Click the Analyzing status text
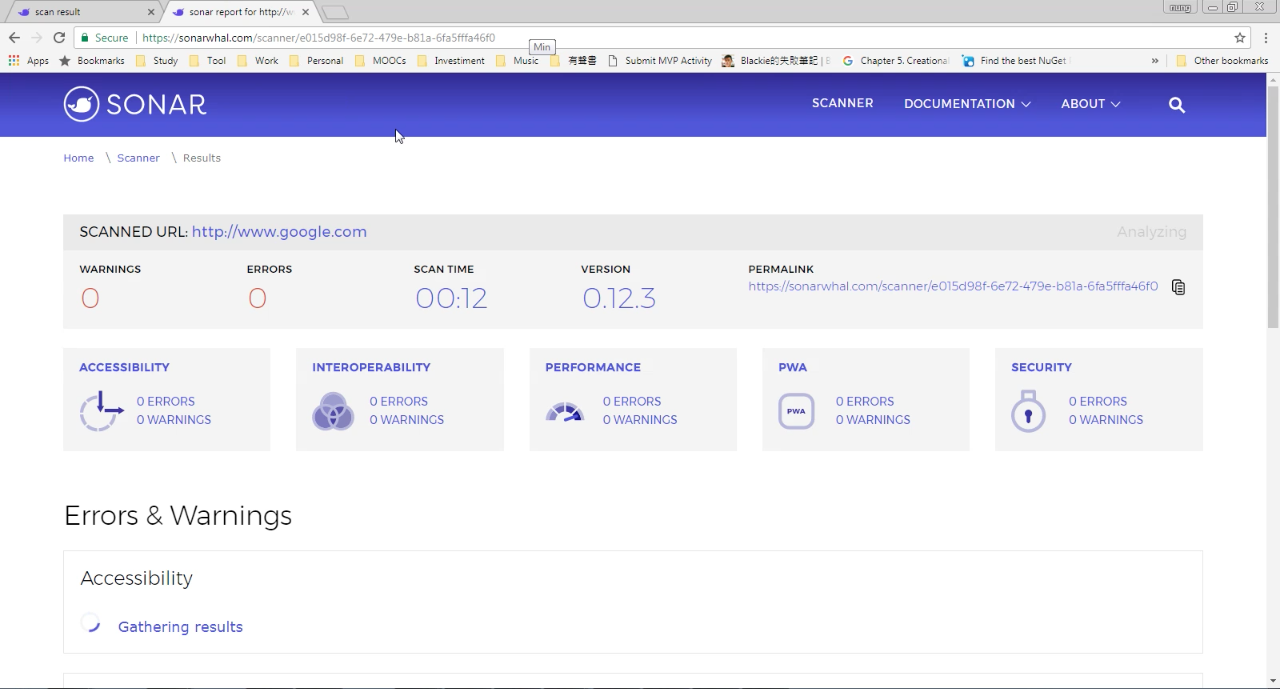Image resolution: width=1280 pixels, height=689 pixels. [1151, 232]
